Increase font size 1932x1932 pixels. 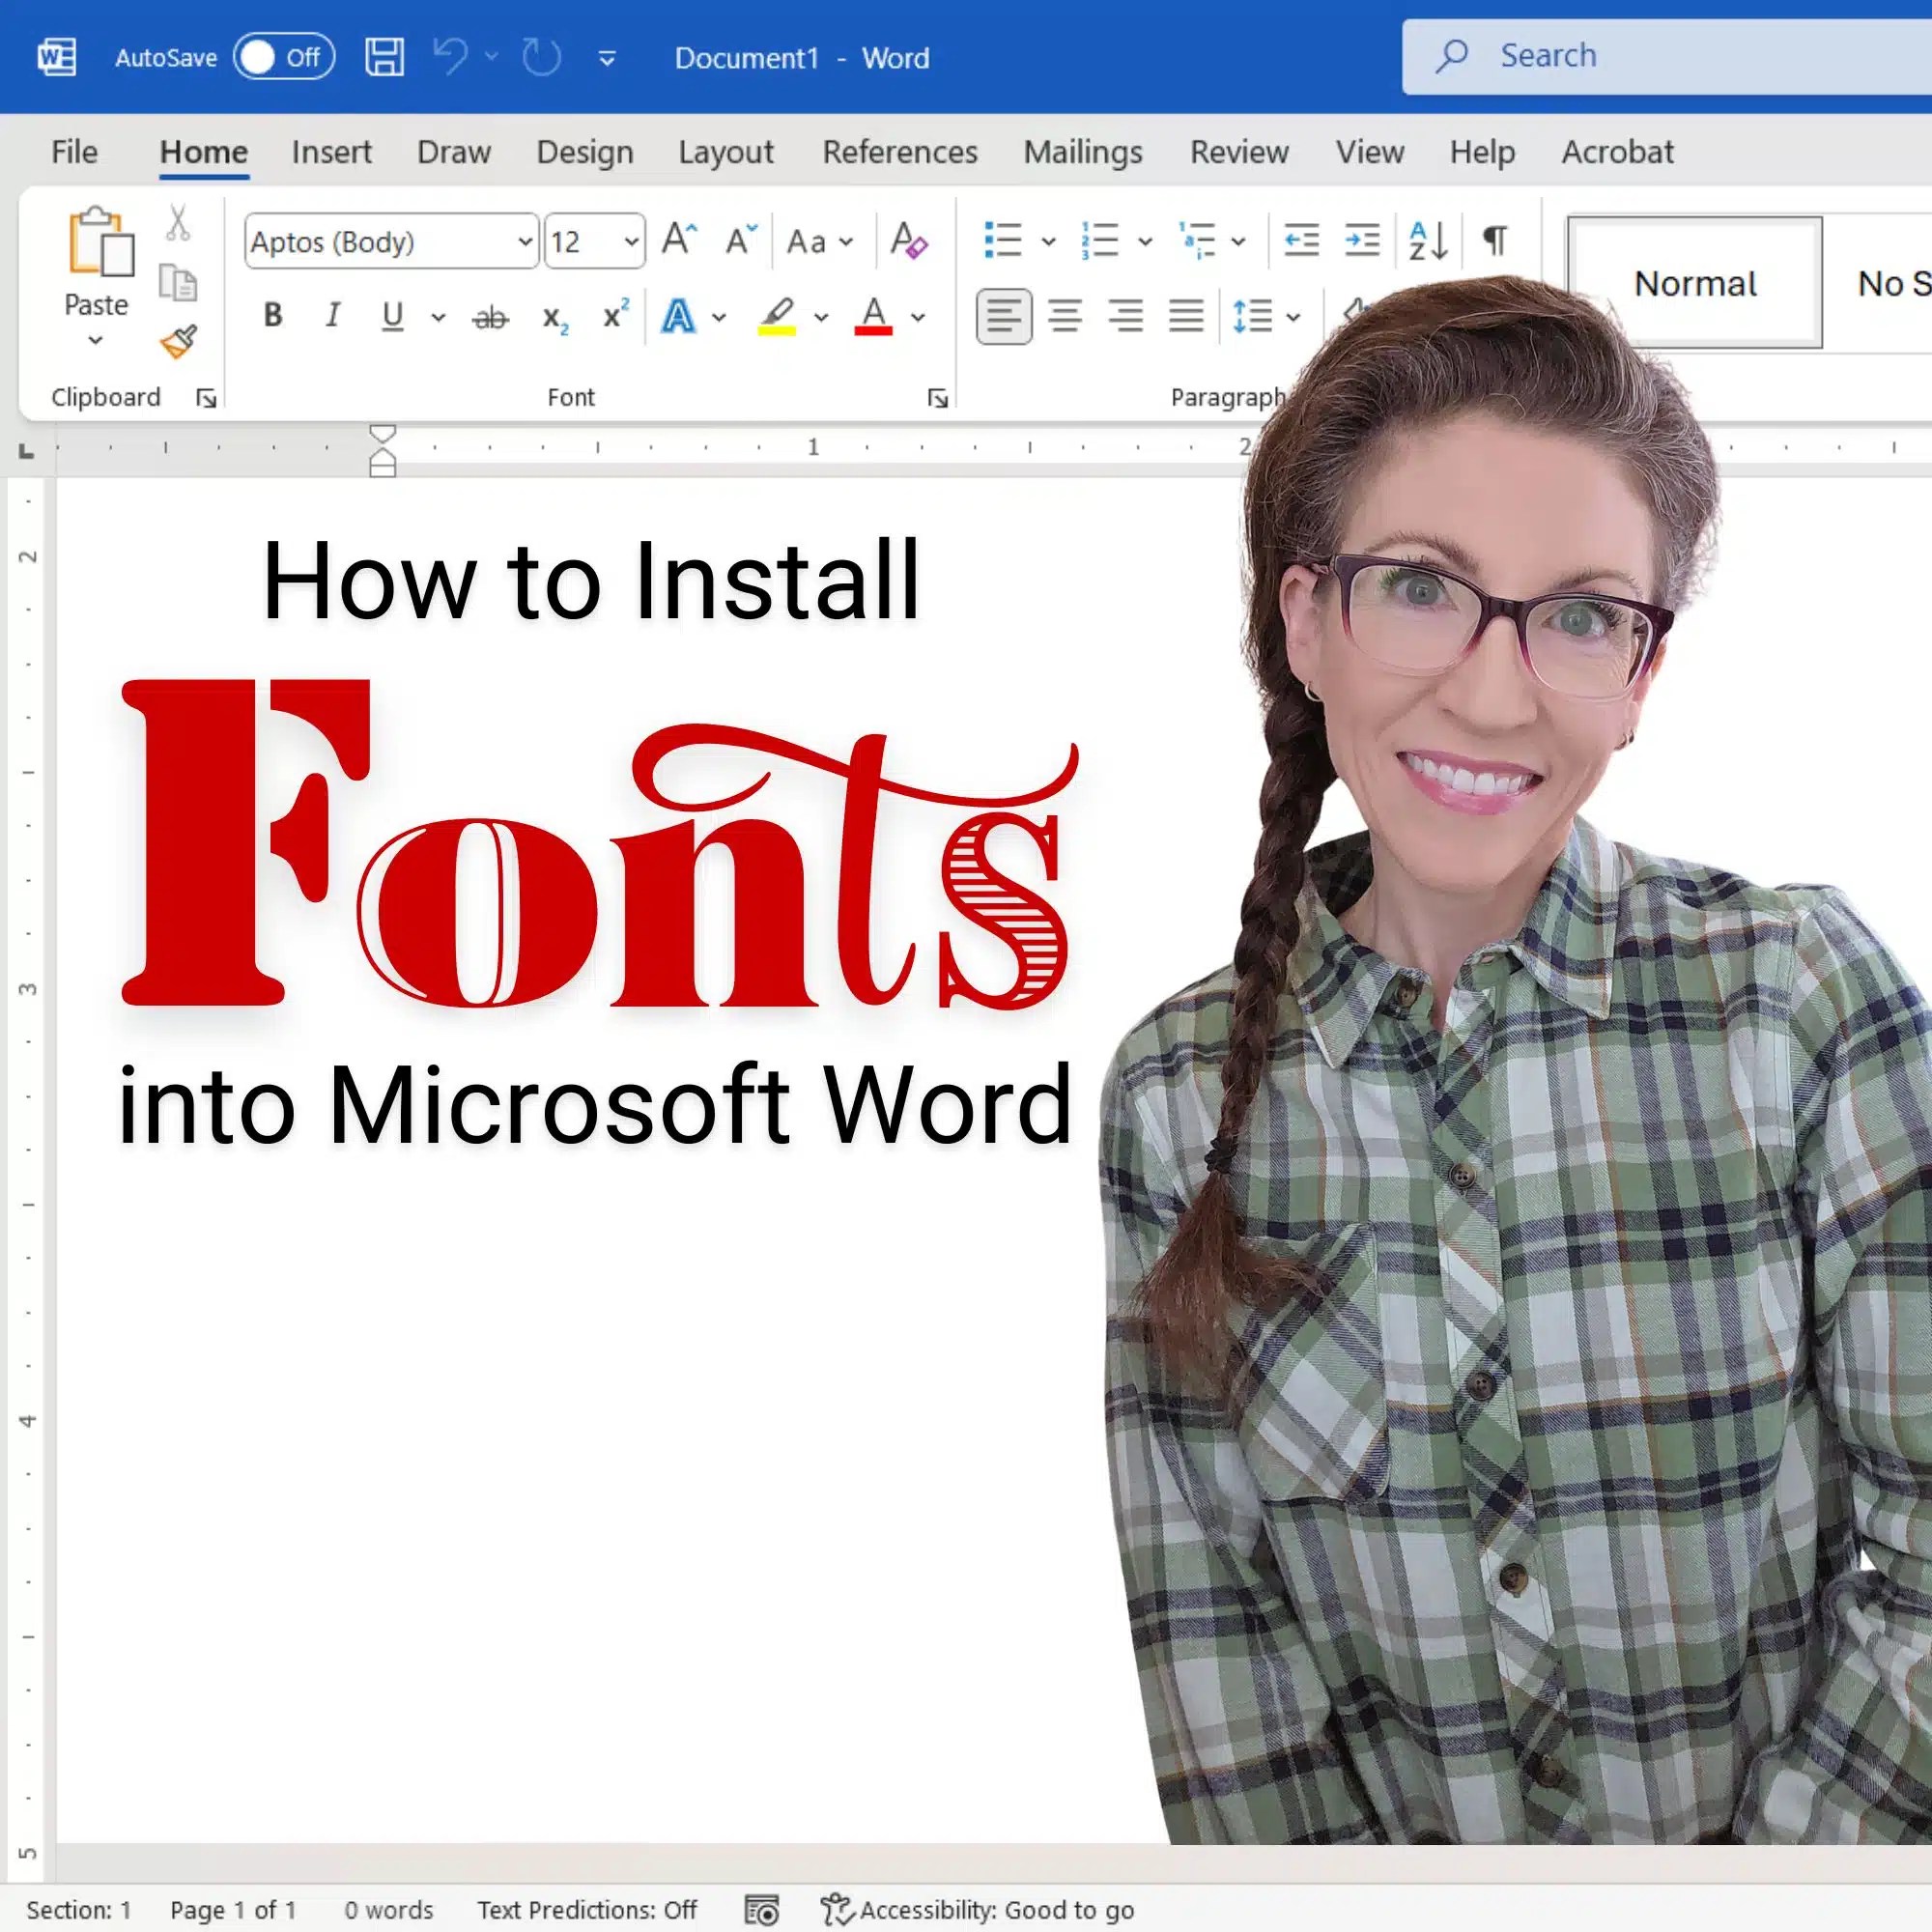pyautogui.click(x=680, y=240)
